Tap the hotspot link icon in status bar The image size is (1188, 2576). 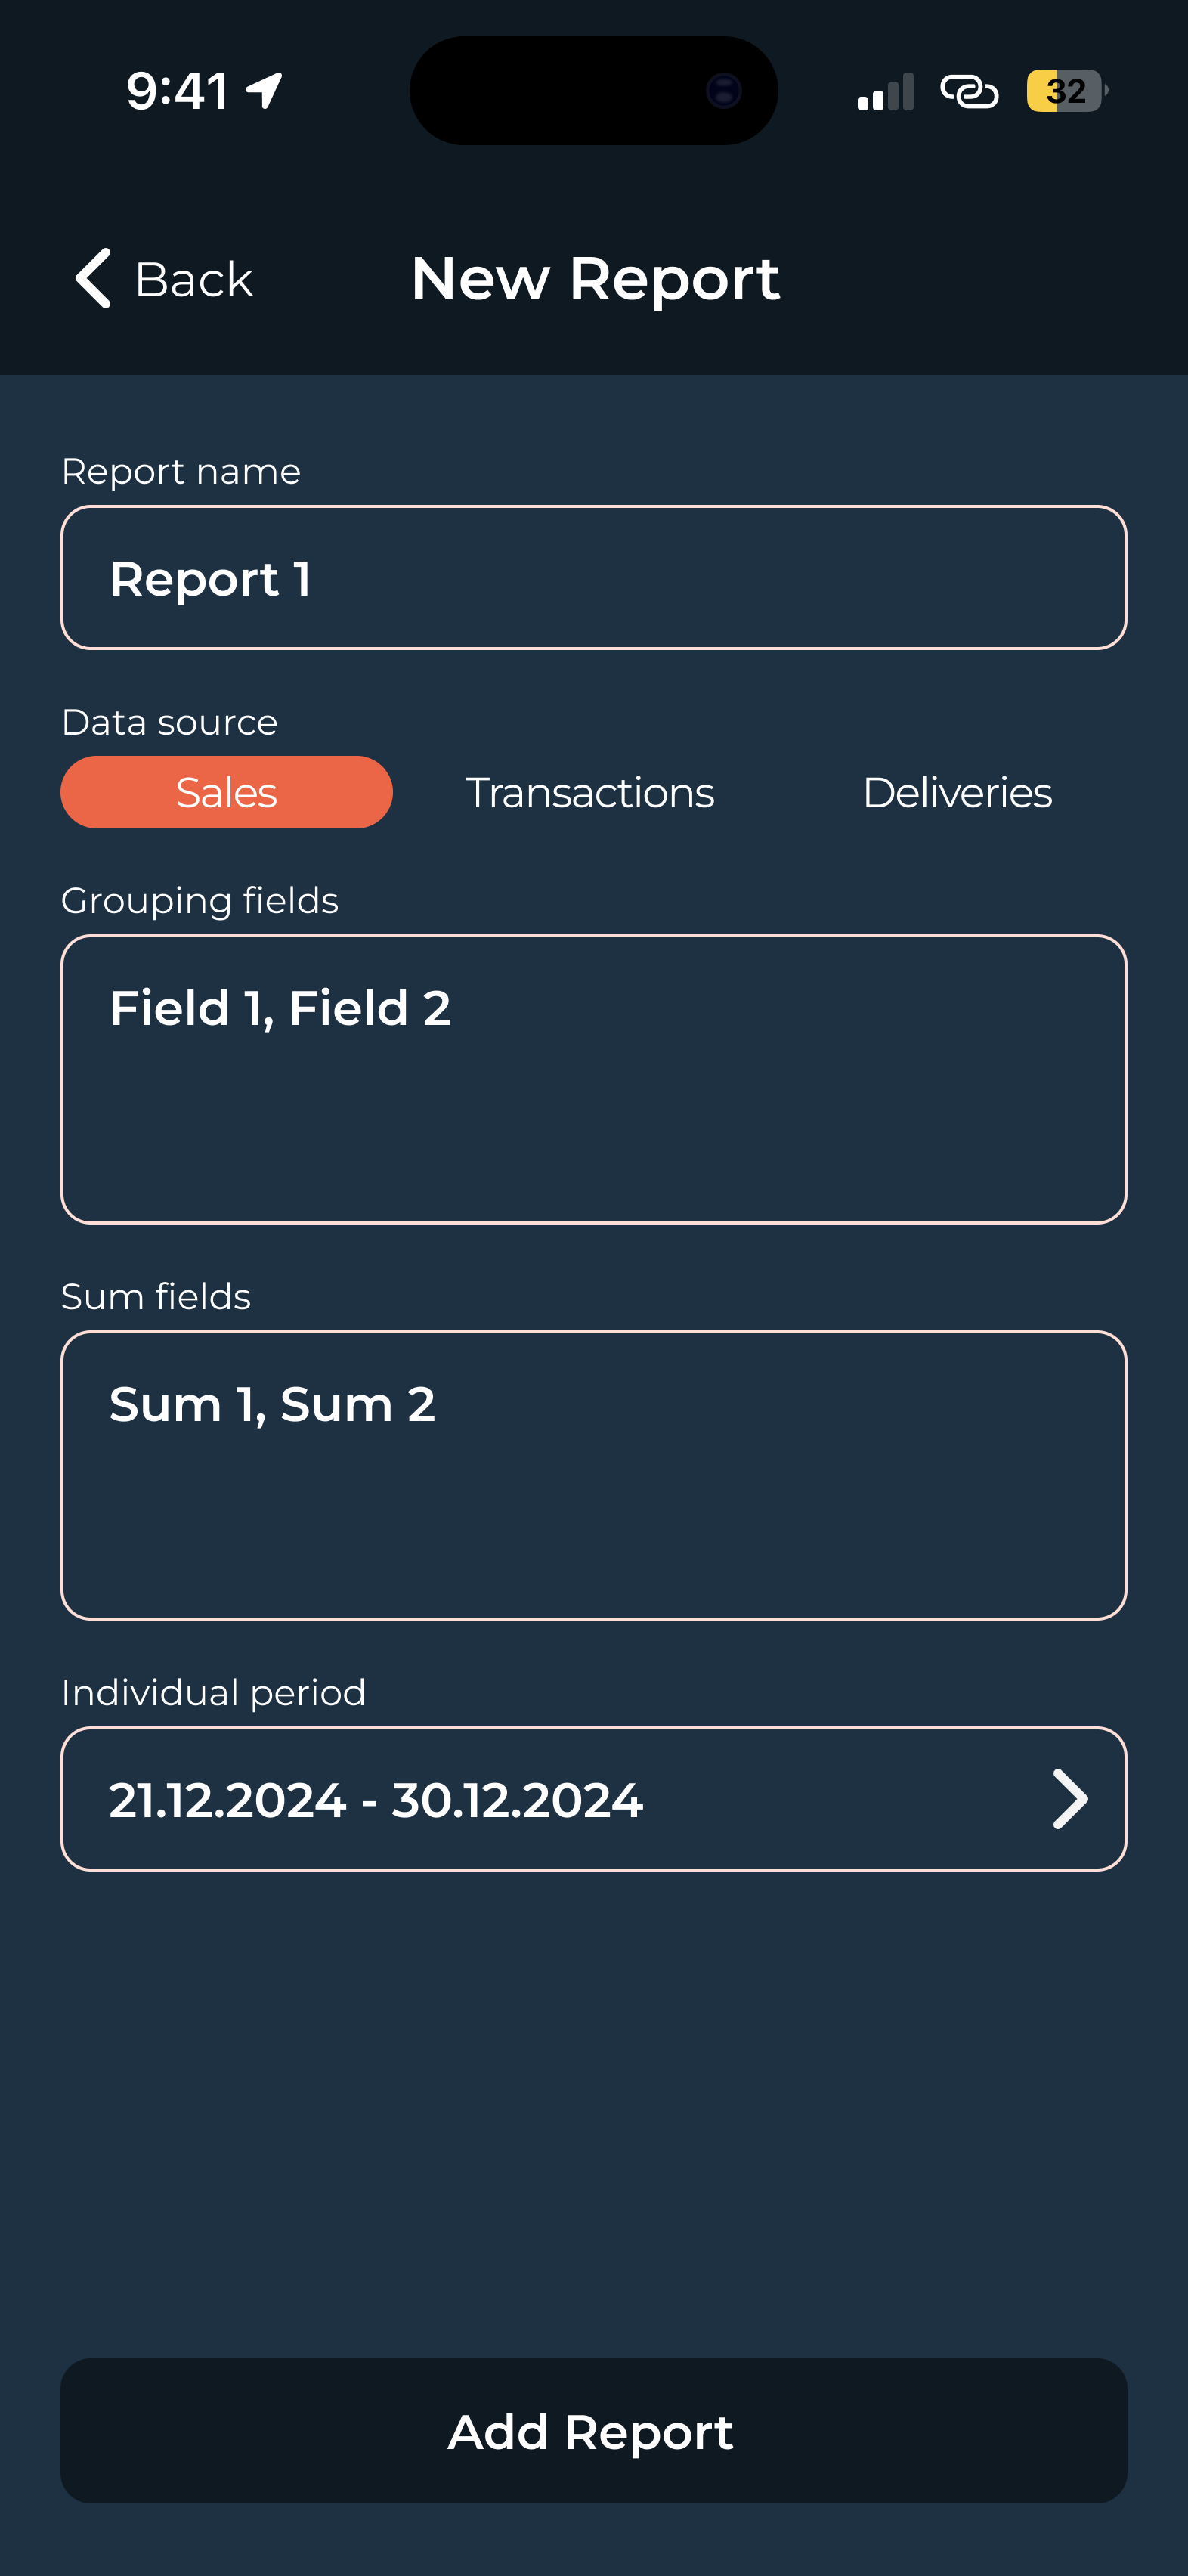pyautogui.click(x=969, y=92)
